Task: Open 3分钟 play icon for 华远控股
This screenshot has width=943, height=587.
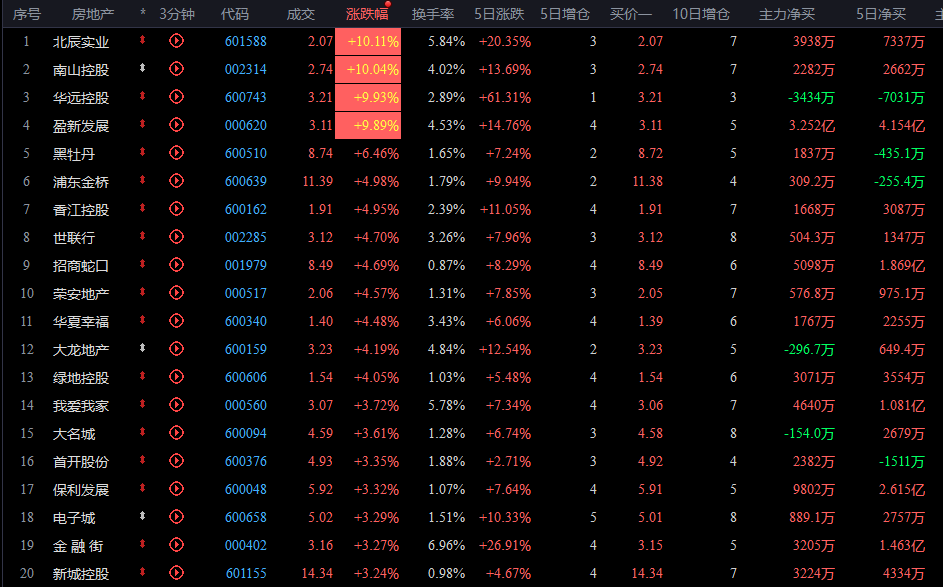Action: pyautogui.click(x=177, y=97)
